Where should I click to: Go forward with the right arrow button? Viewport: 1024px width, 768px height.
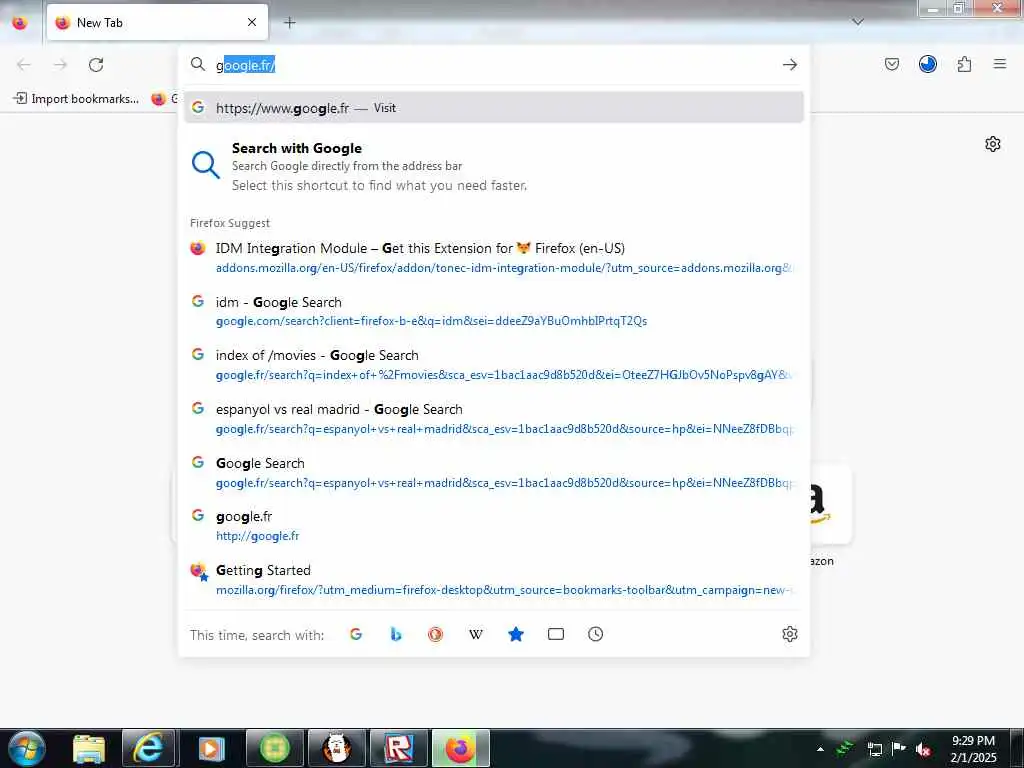pyautogui.click(x=60, y=65)
